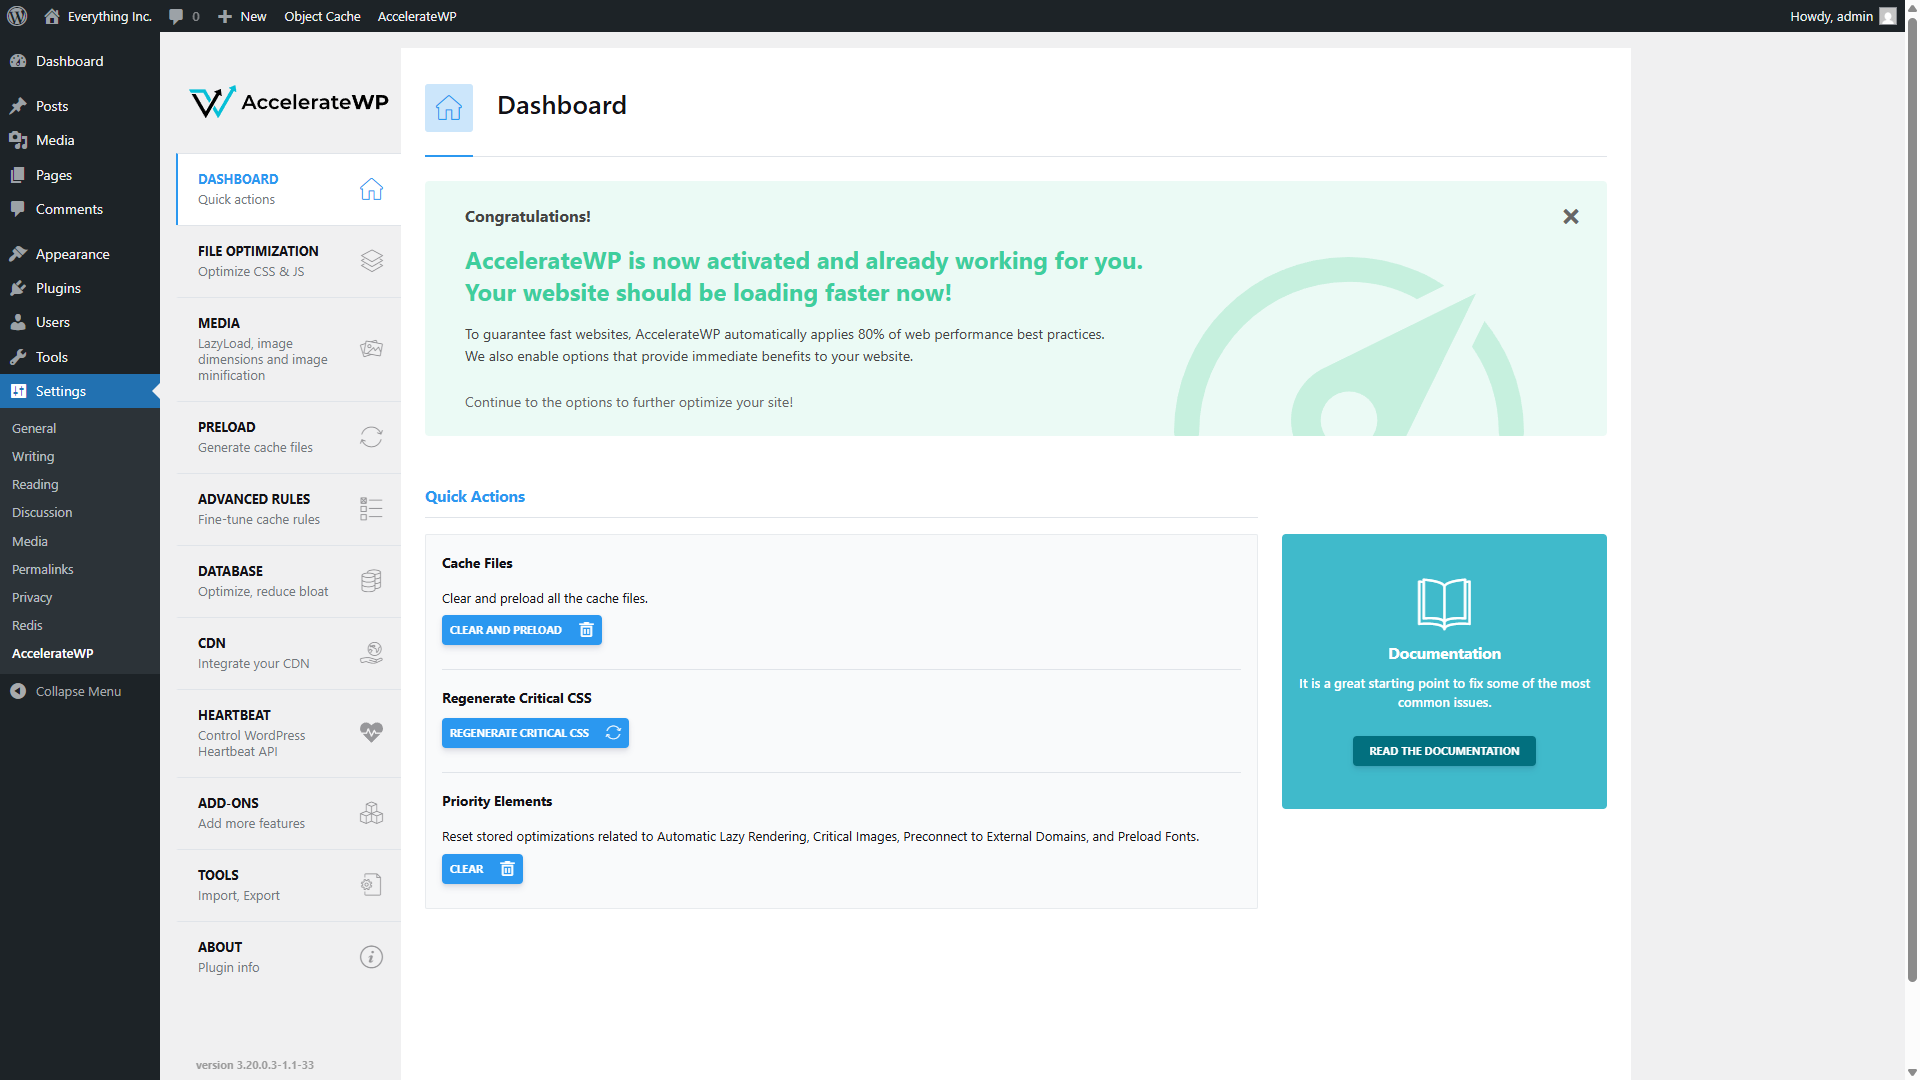Click the CDN globe-hand icon
This screenshot has width=1920, height=1080.
(x=371, y=653)
